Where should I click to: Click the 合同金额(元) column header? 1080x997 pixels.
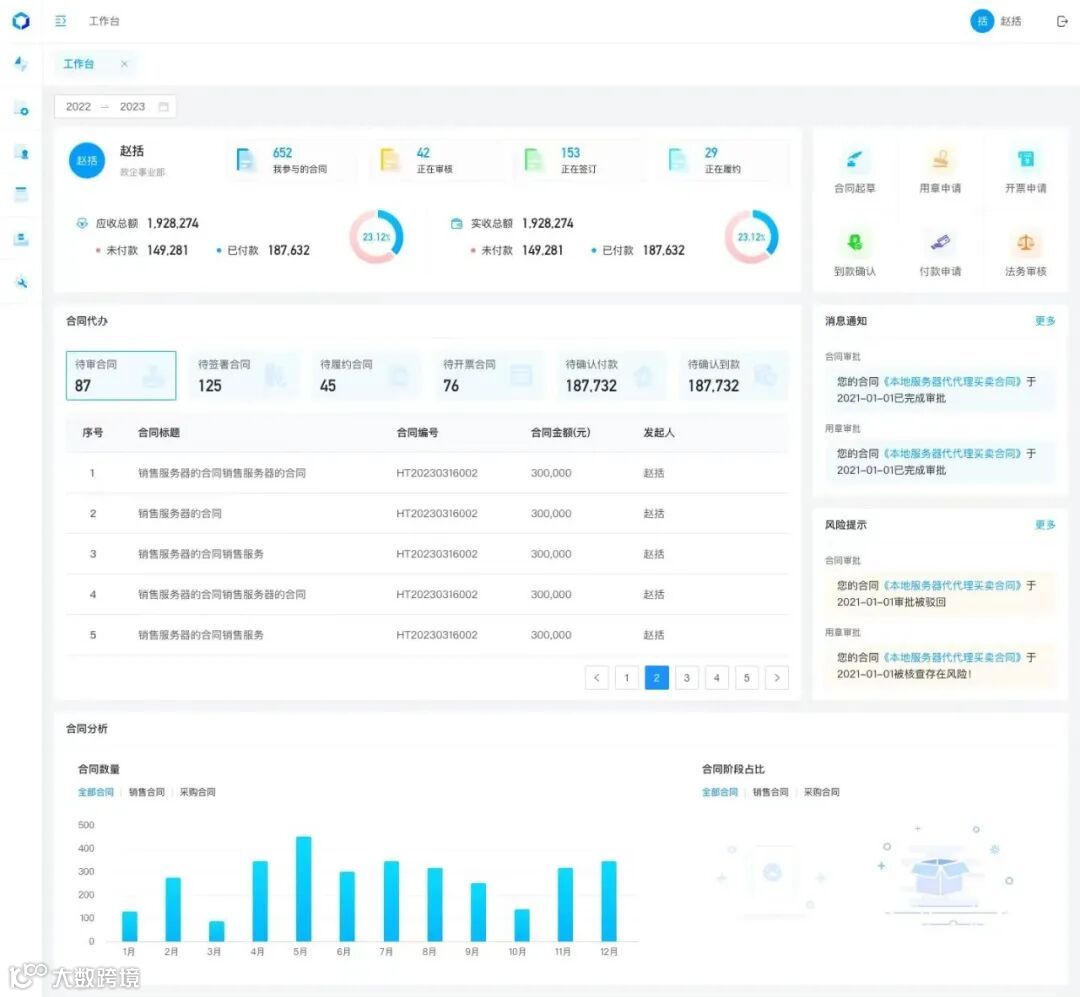click(561, 433)
